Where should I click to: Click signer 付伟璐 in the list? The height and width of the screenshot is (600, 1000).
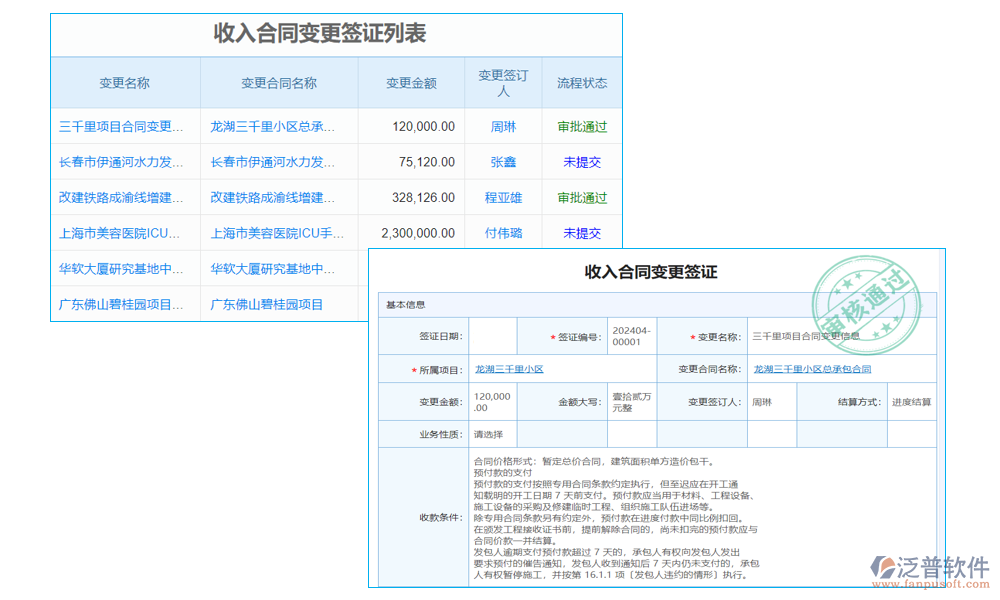[503, 233]
